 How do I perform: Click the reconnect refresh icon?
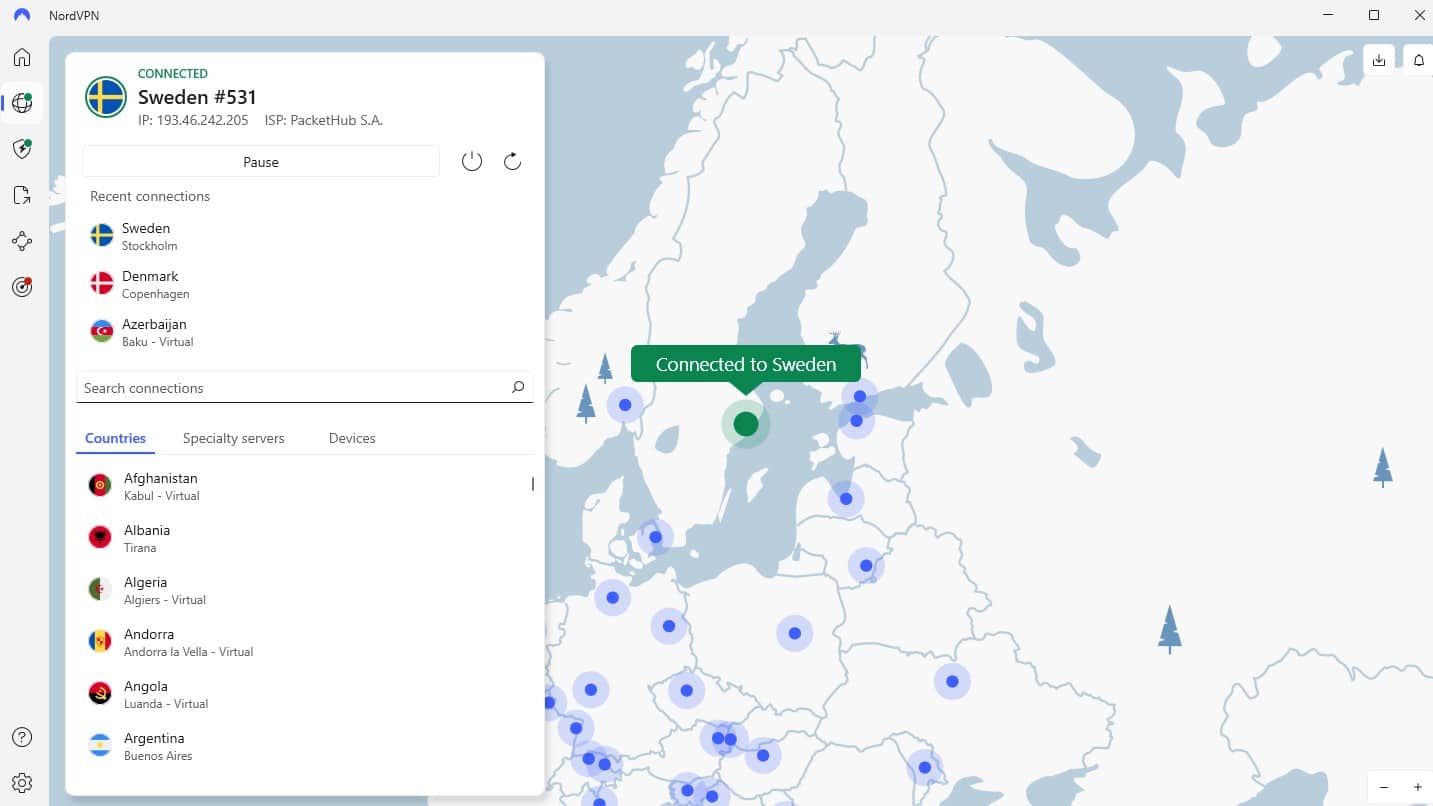click(512, 161)
